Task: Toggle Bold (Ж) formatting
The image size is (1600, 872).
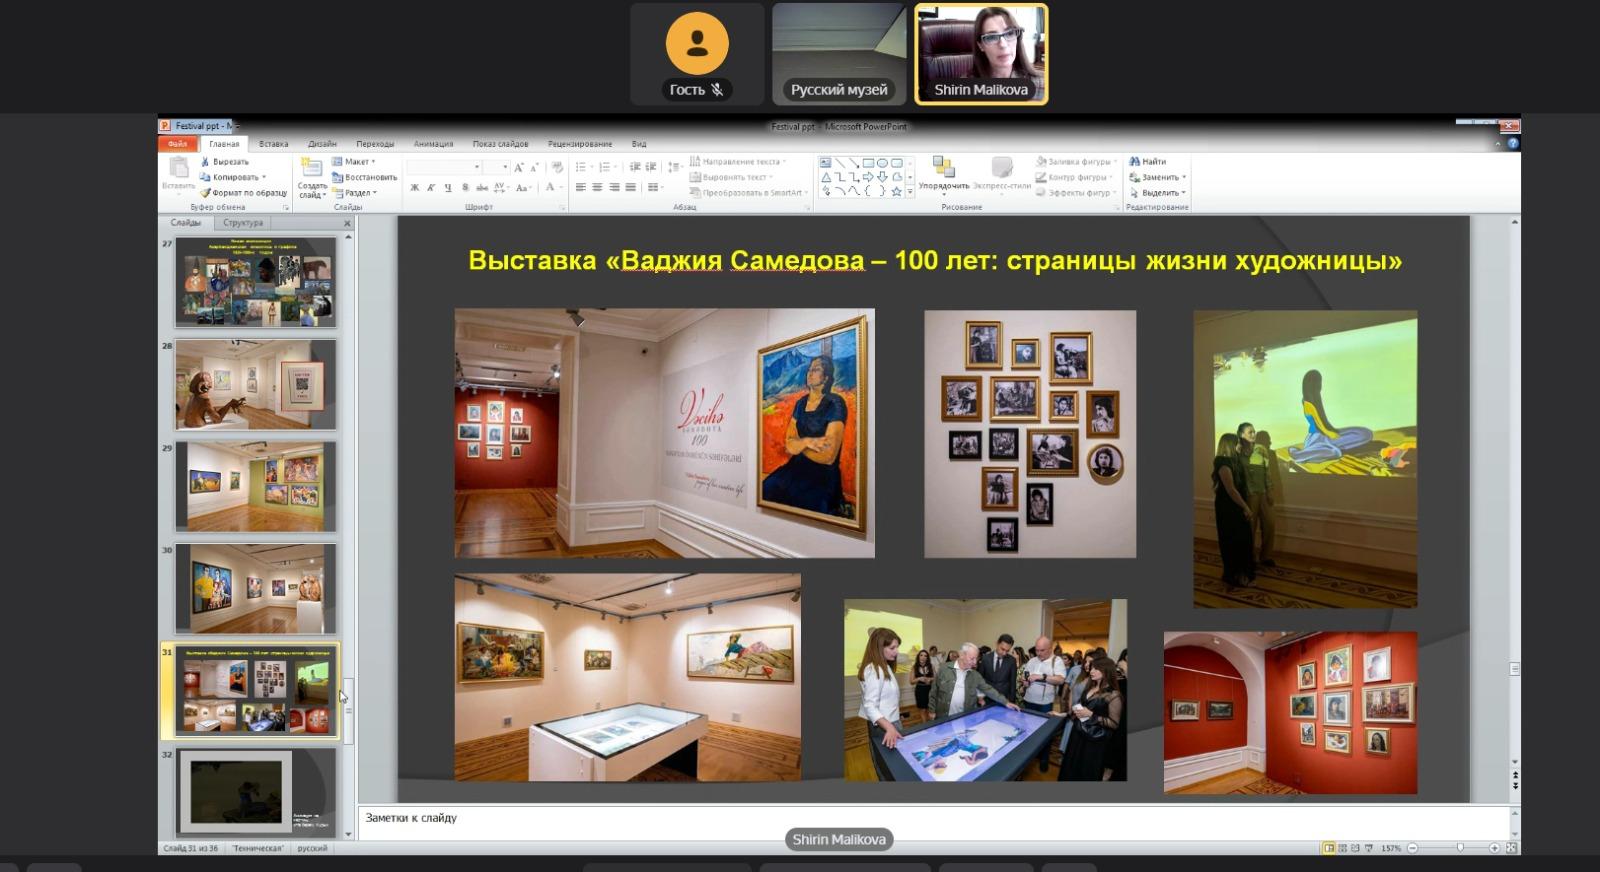Action: [x=415, y=188]
